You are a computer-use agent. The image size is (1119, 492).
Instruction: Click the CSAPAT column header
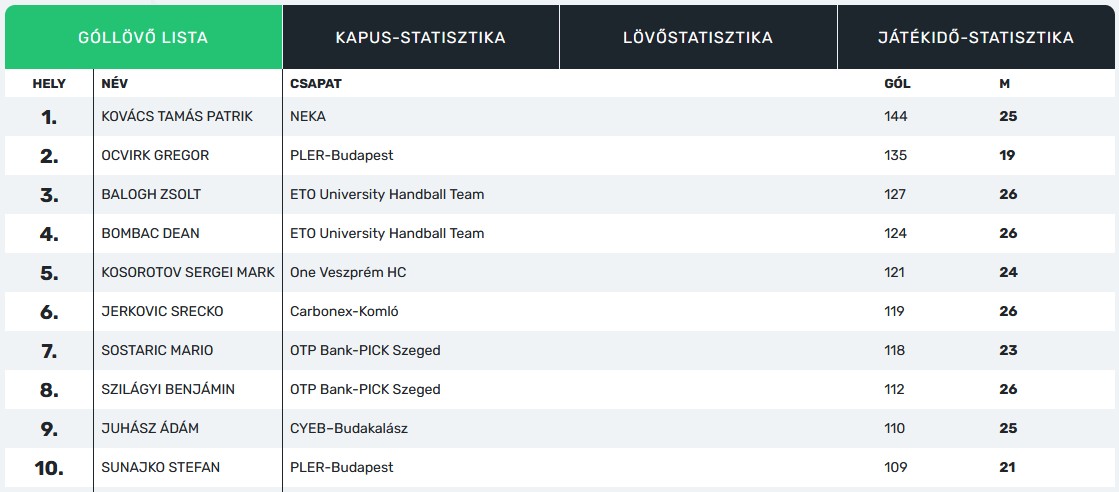pos(315,84)
